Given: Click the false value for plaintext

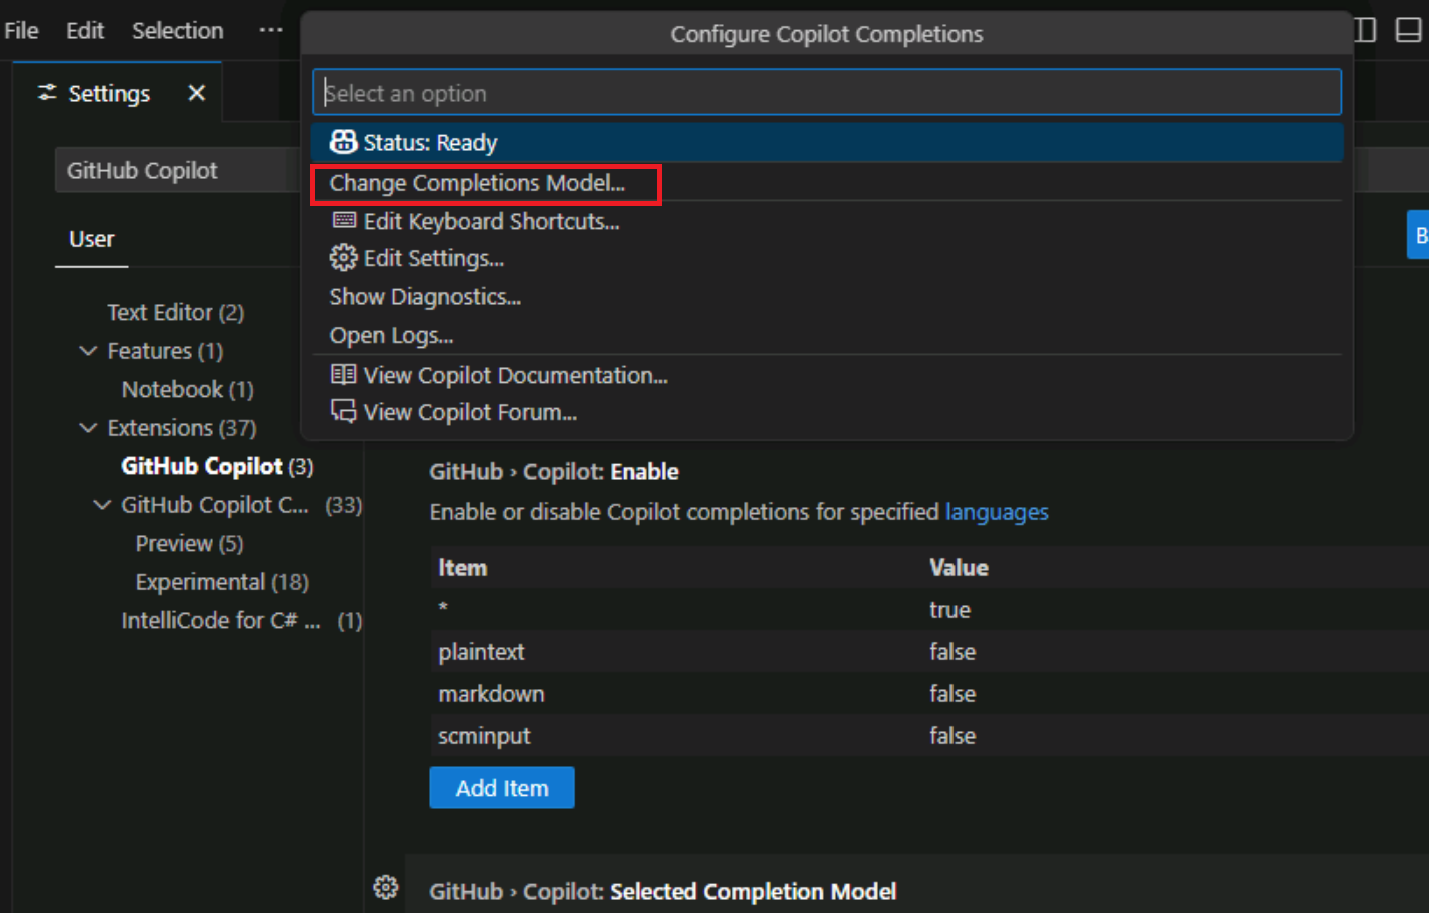Looking at the screenshot, I should click(953, 651).
